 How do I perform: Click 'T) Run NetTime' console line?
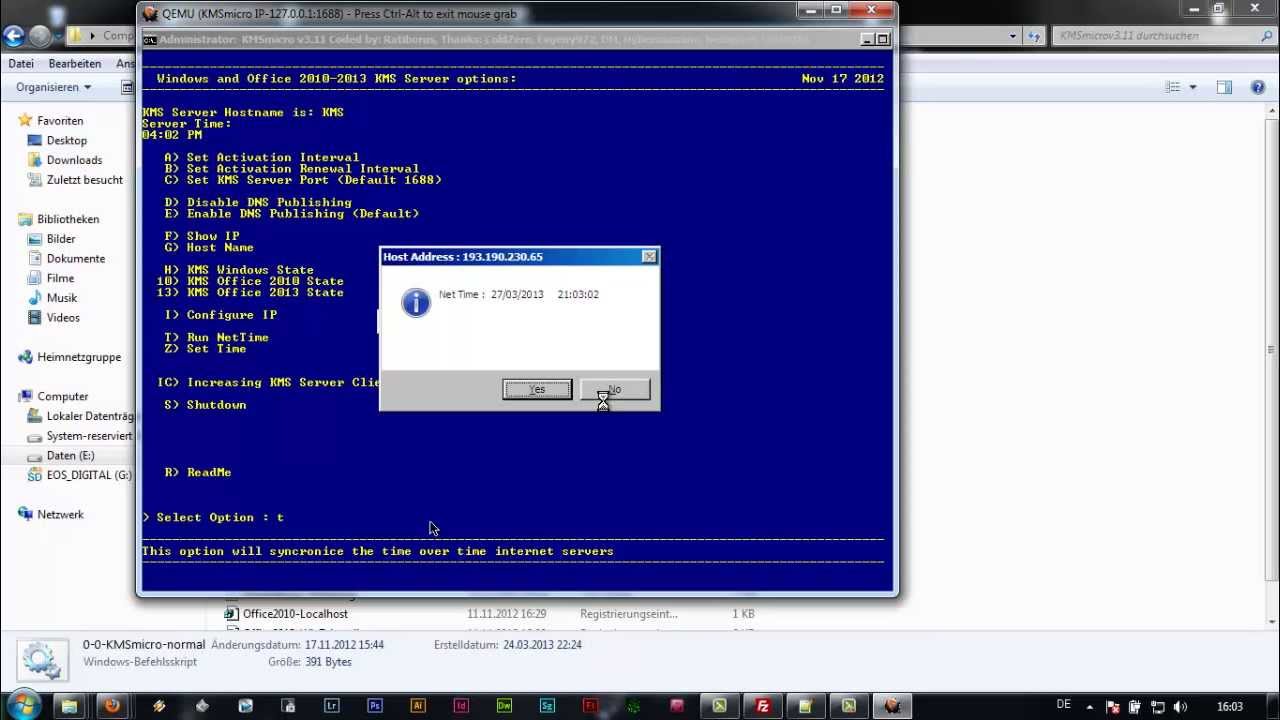coord(217,338)
